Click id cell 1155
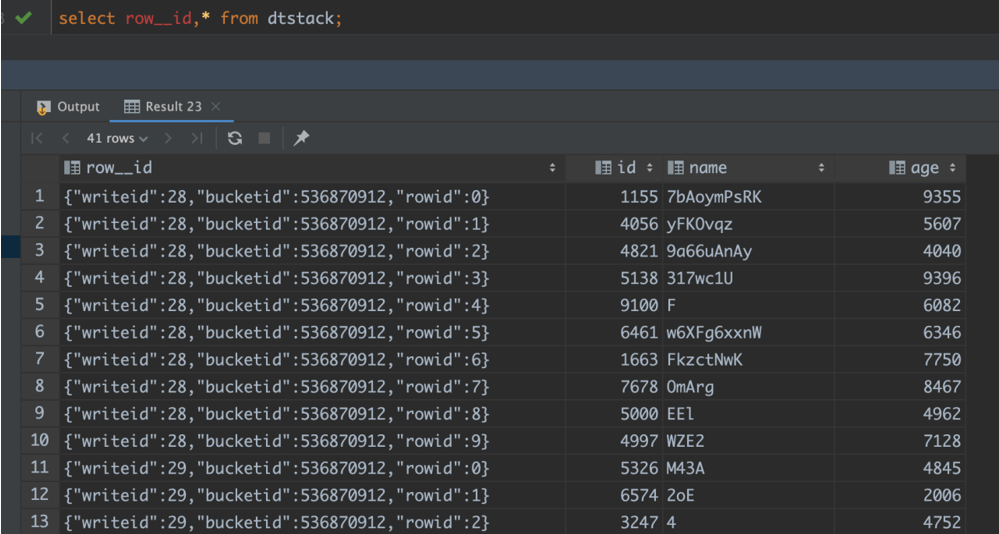The height and width of the screenshot is (534, 999). (x=614, y=197)
